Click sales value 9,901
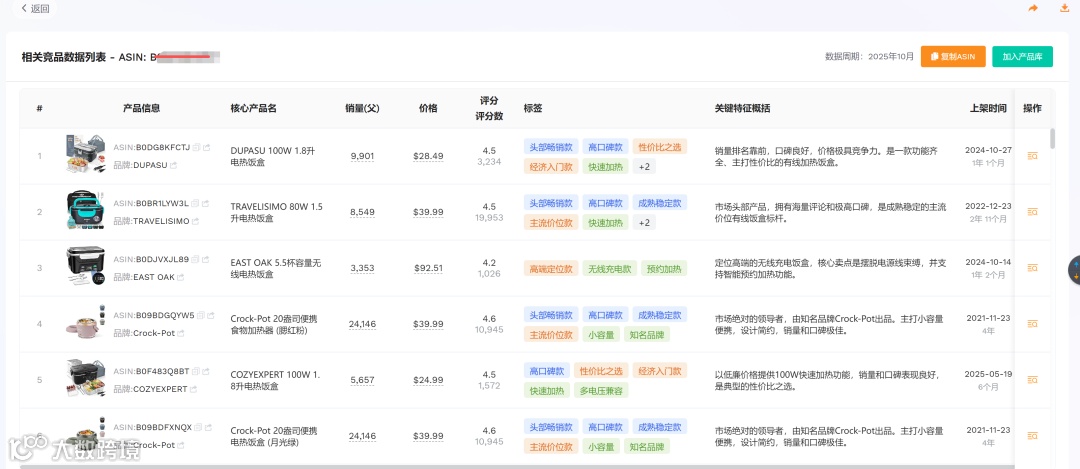Screen dimensions: 1080x469 coord(362,156)
